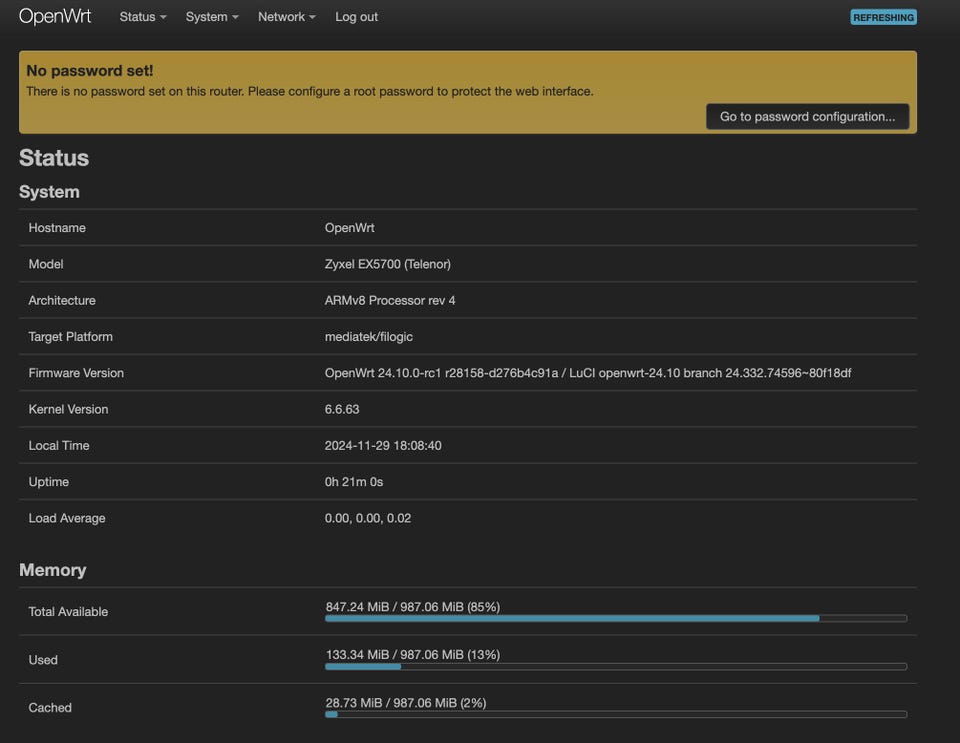Click kernel version 6.6.63
960x743 pixels.
342,409
